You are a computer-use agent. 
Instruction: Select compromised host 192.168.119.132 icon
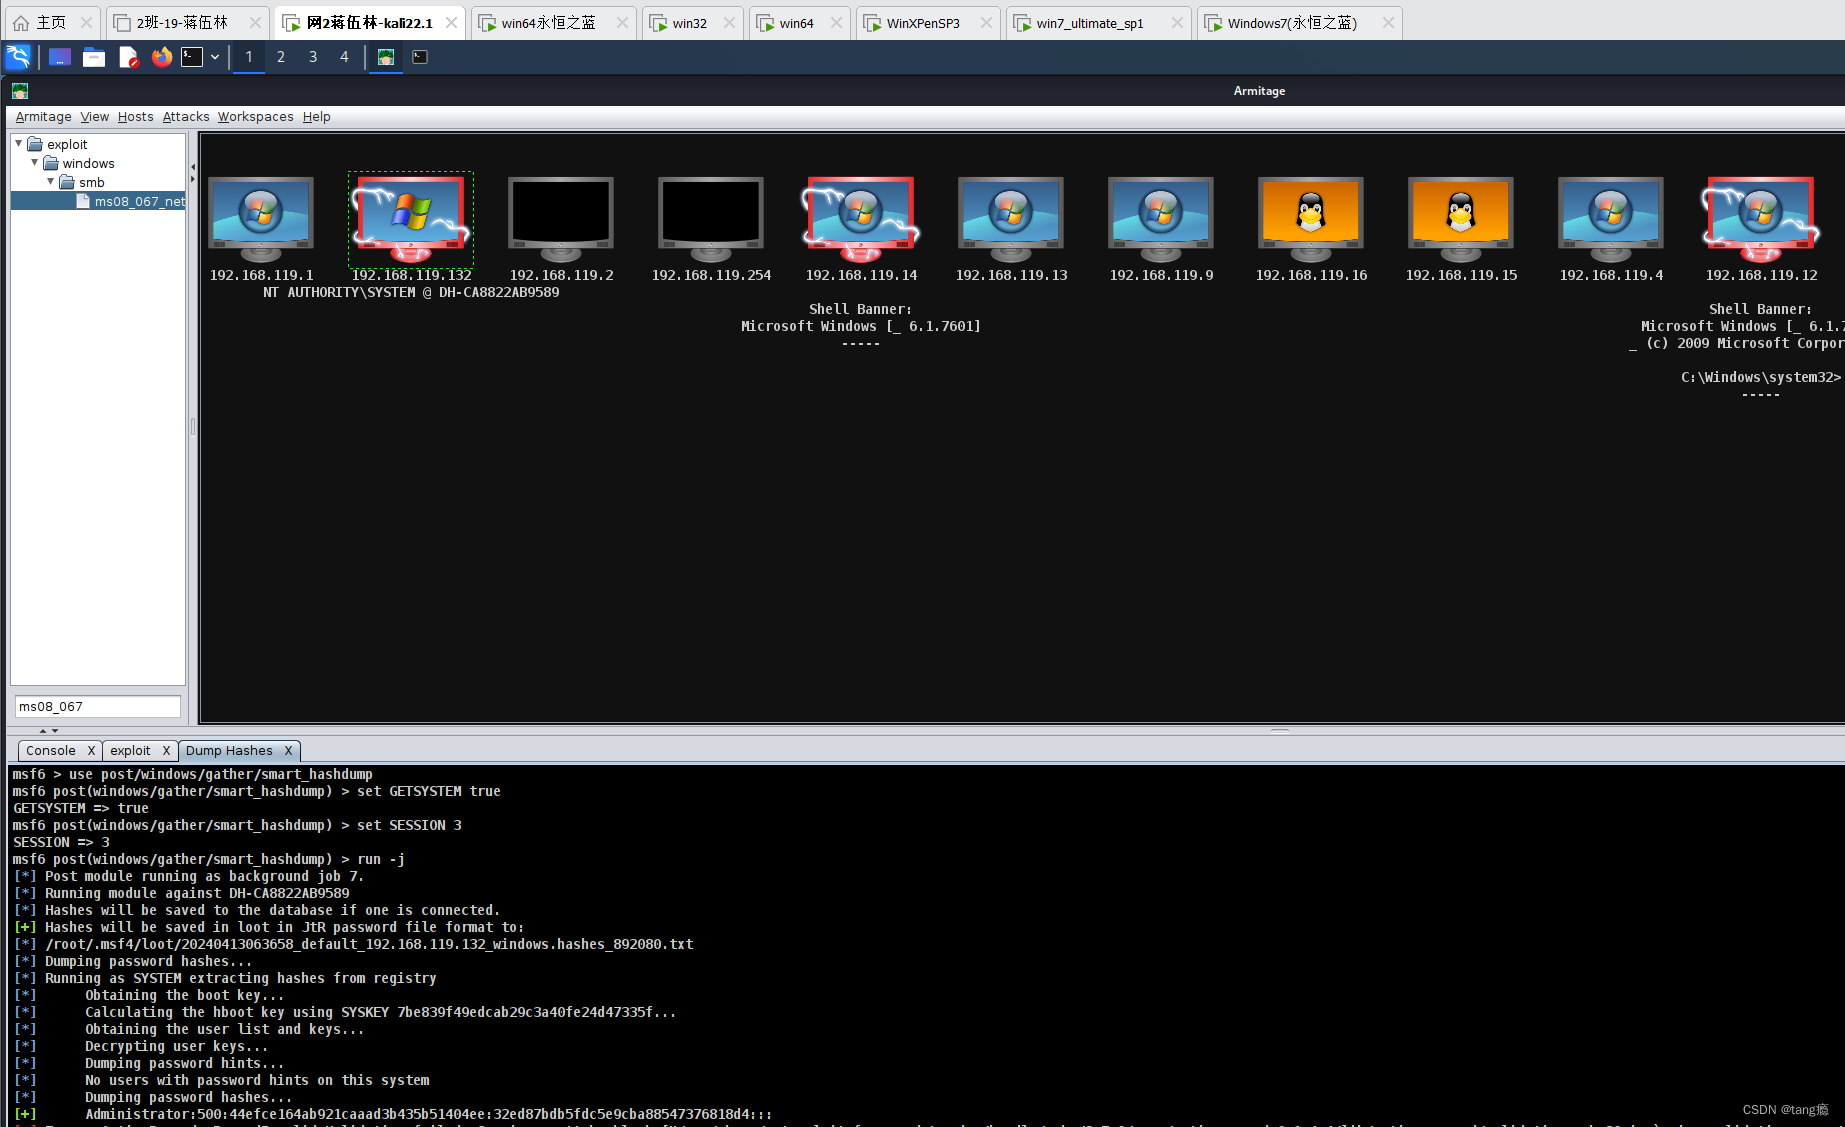click(x=411, y=219)
